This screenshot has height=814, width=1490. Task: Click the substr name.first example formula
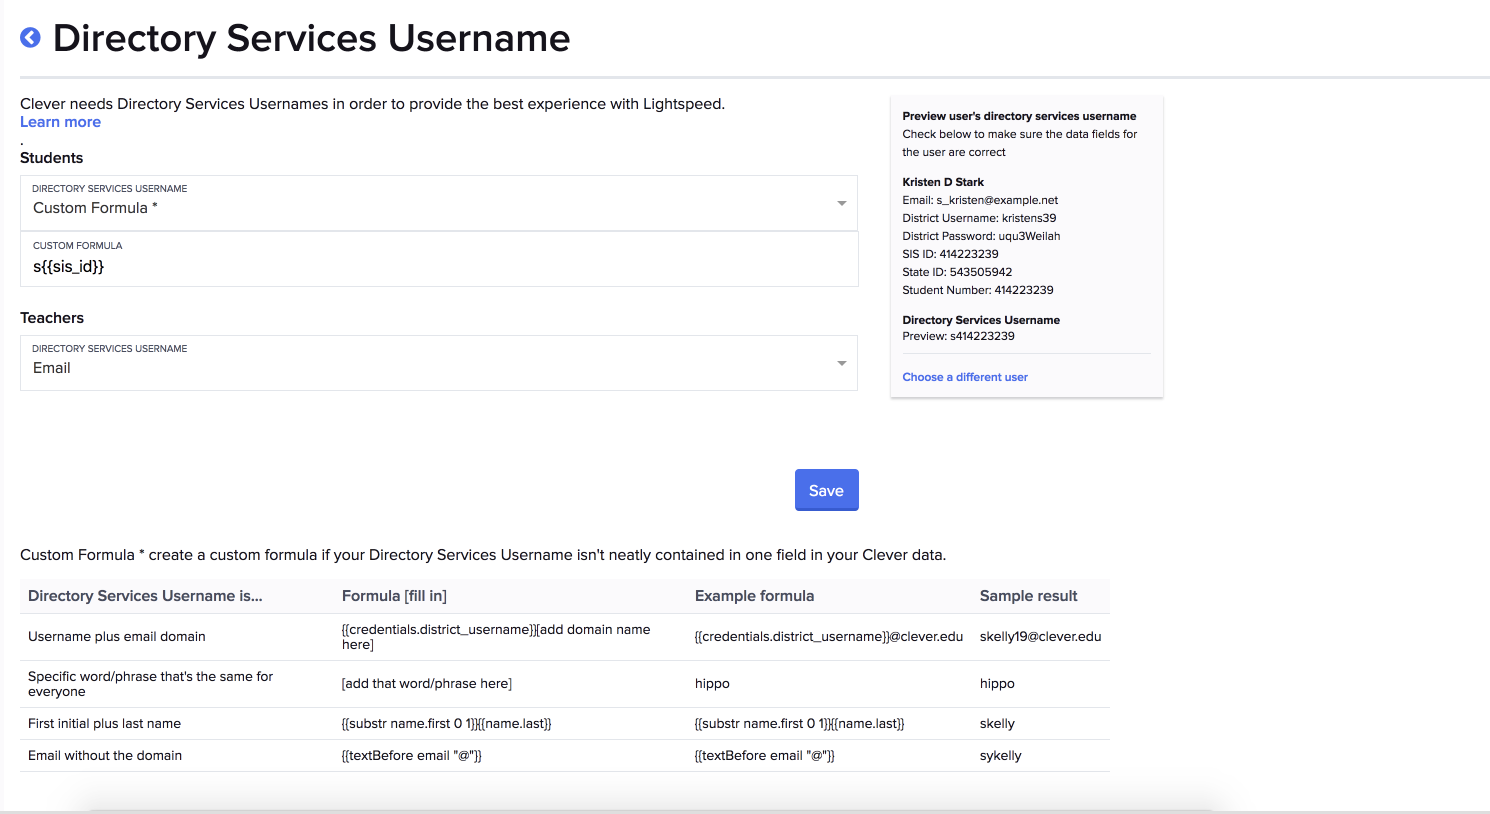tap(799, 724)
